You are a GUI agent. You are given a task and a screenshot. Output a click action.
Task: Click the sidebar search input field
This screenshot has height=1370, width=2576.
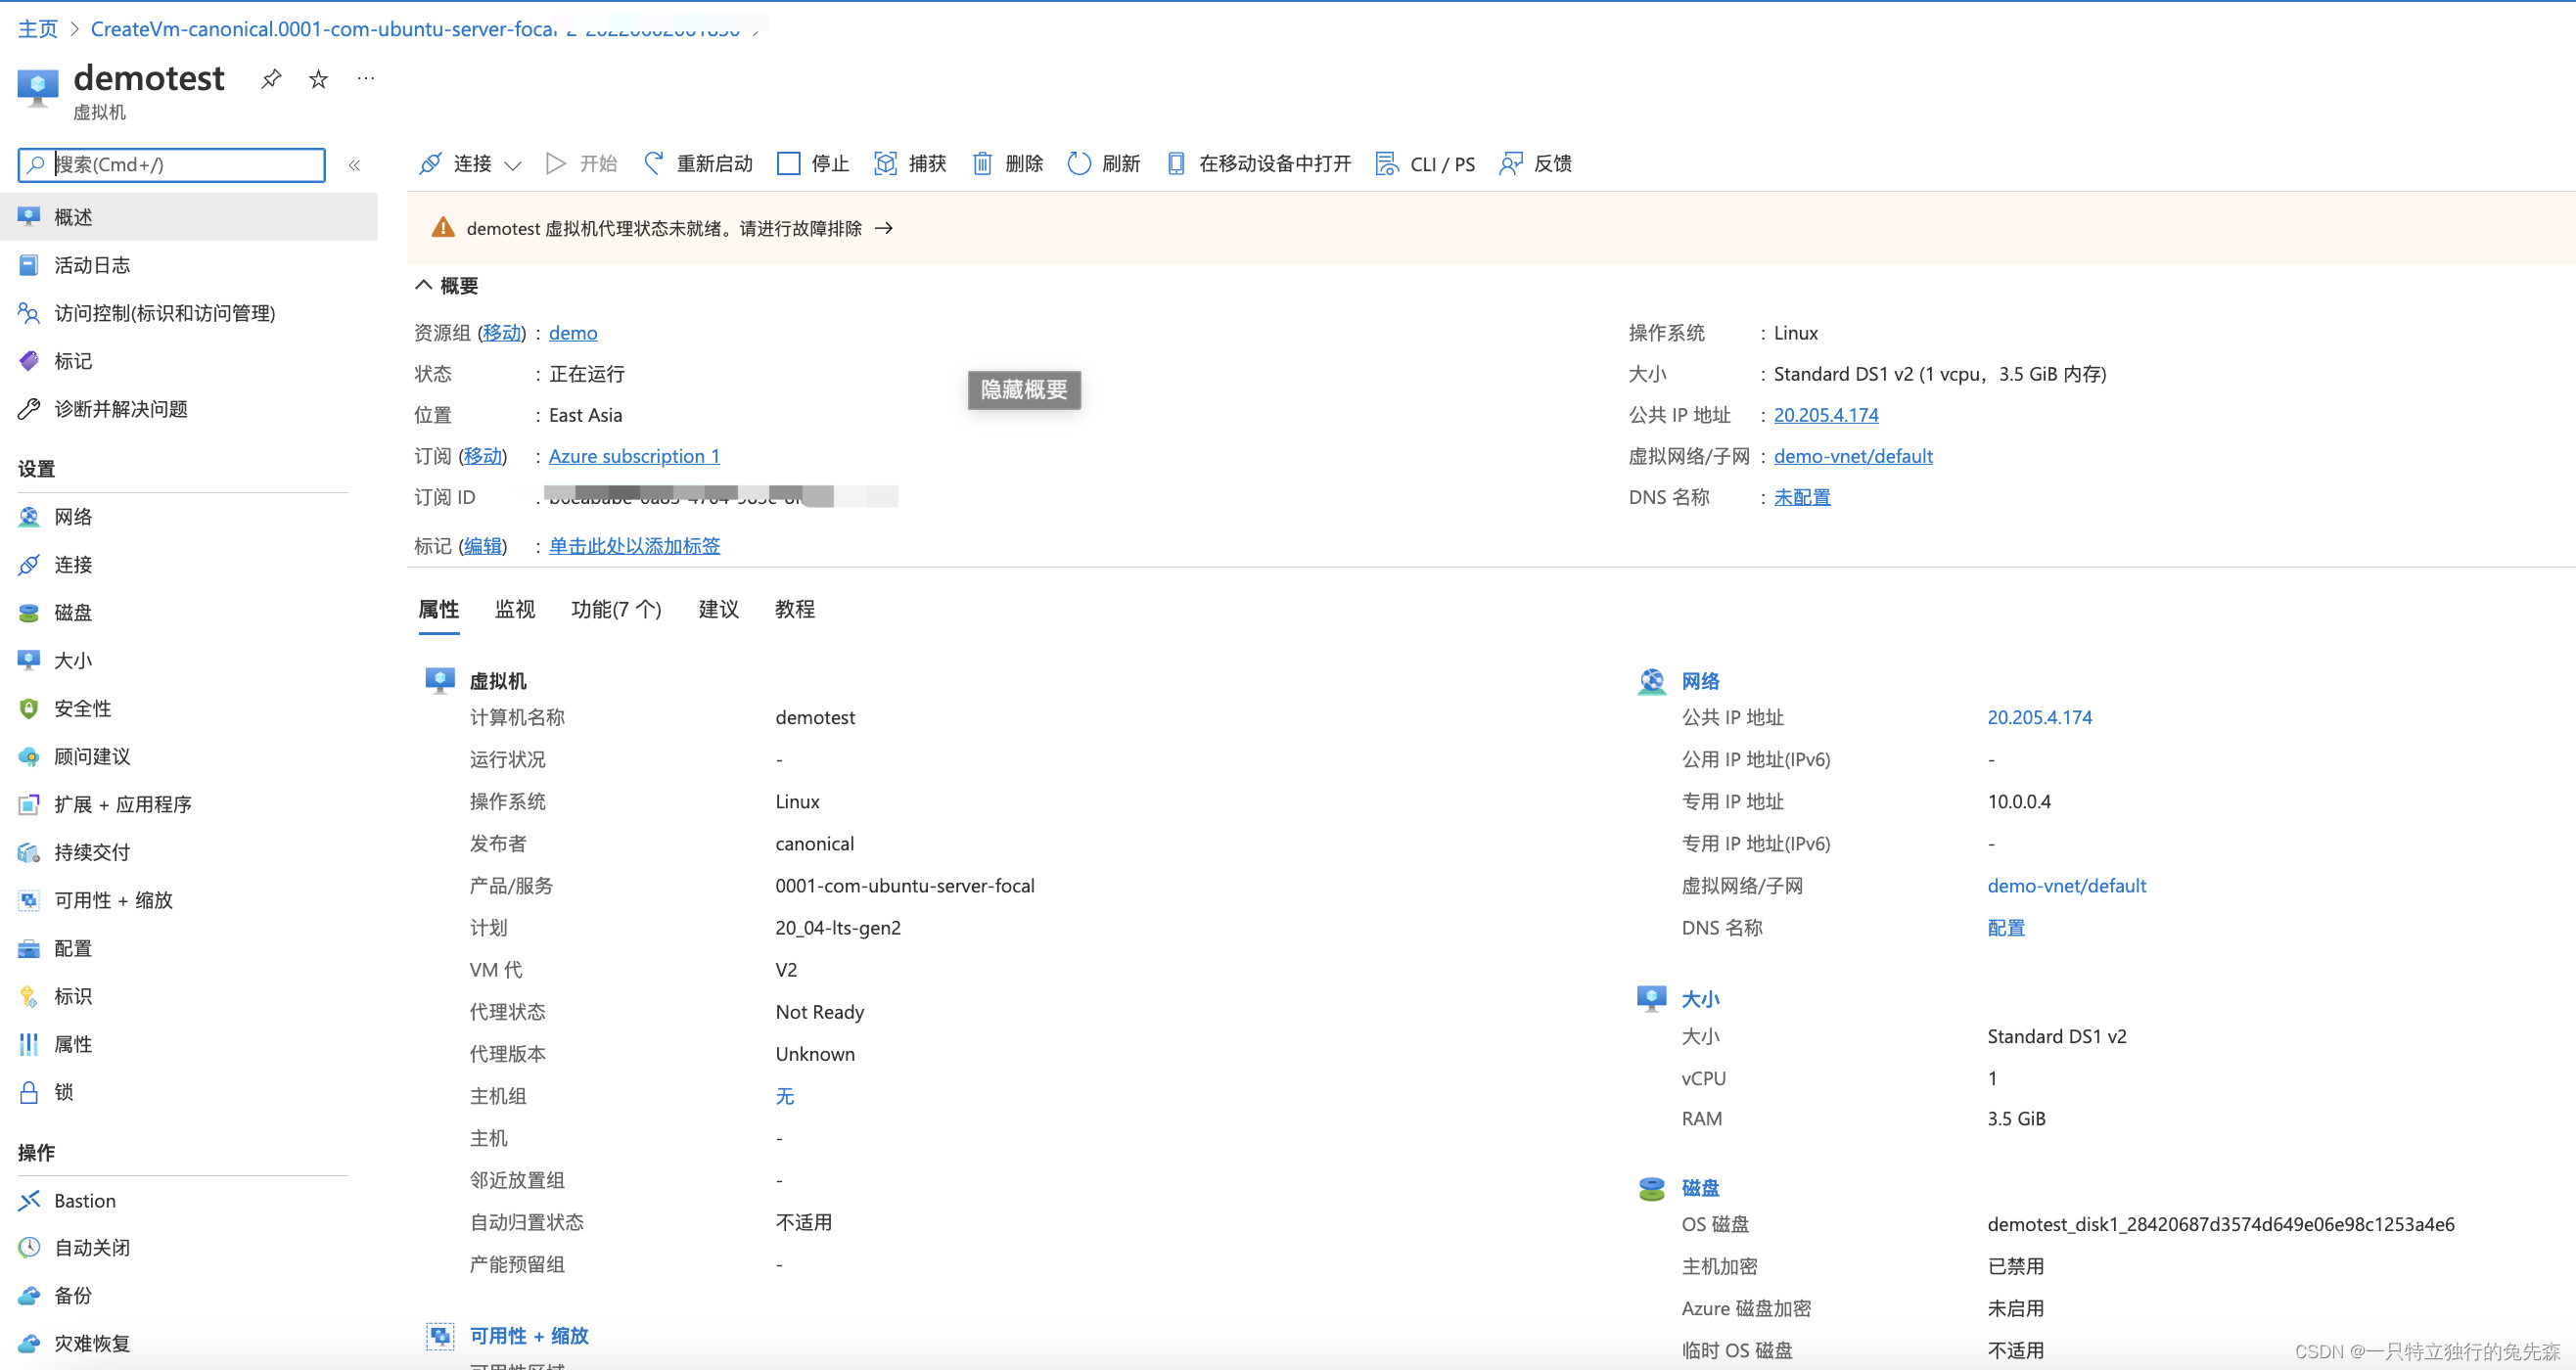(185, 165)
